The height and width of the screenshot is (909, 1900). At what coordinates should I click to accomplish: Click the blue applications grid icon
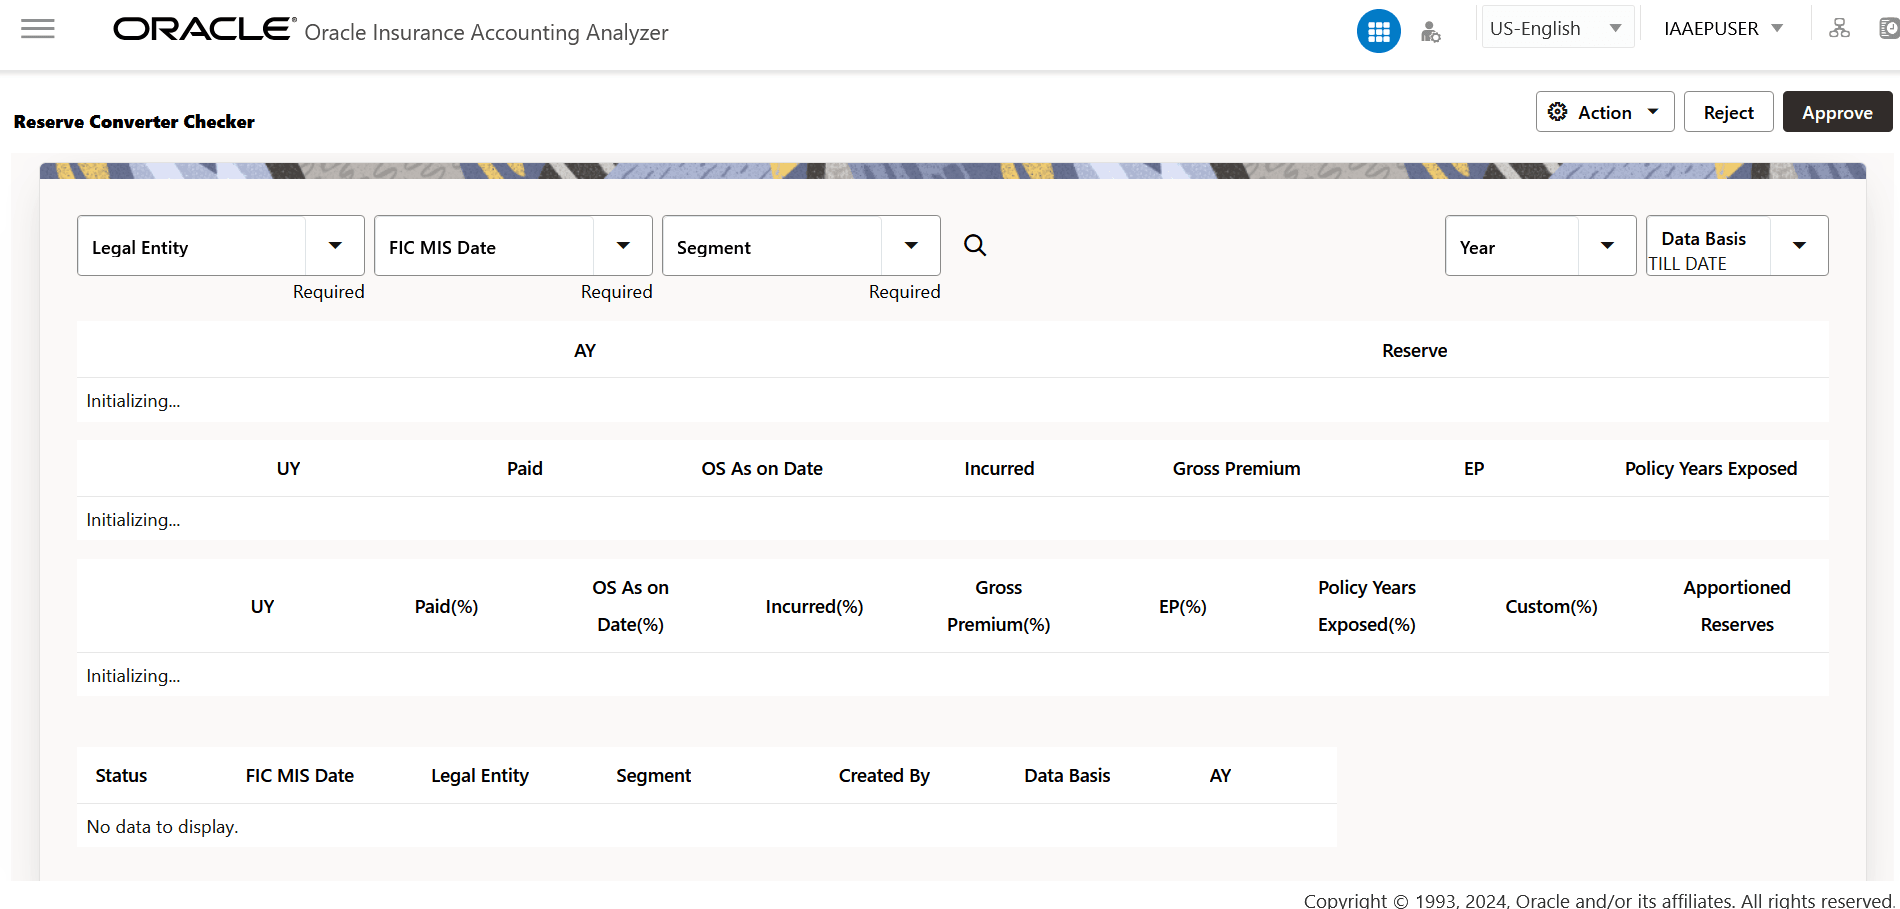pyautogui.click(x=1378, y=31)
